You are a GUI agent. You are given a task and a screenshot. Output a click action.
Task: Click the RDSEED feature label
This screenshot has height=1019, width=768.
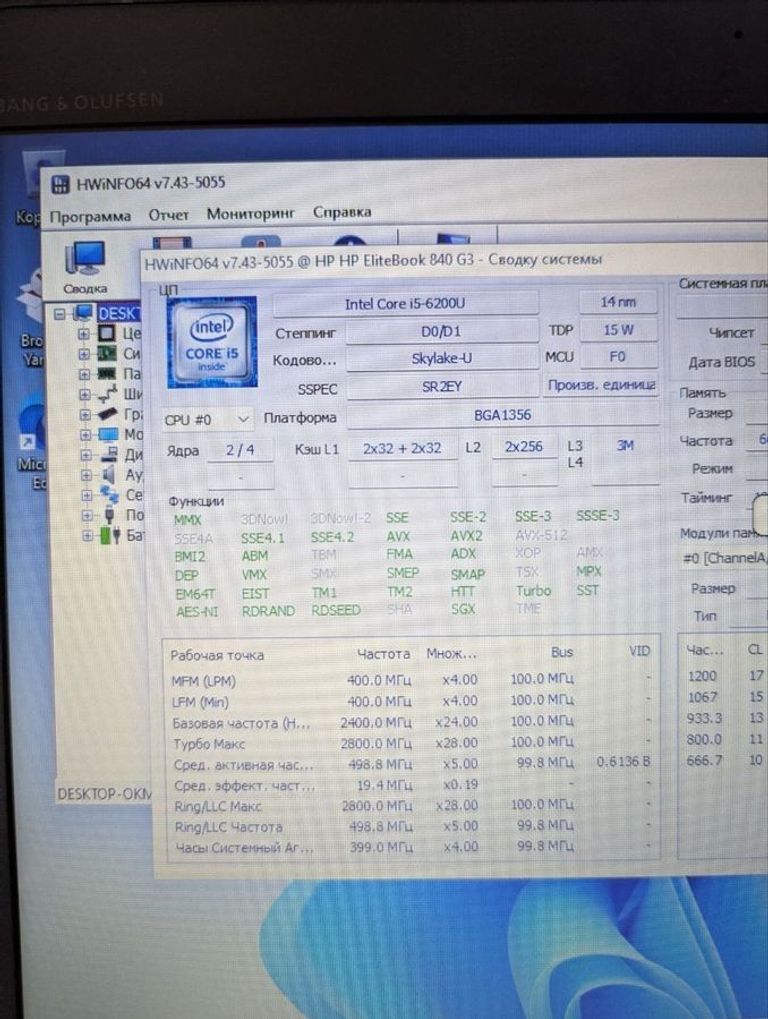pos(335,610)
